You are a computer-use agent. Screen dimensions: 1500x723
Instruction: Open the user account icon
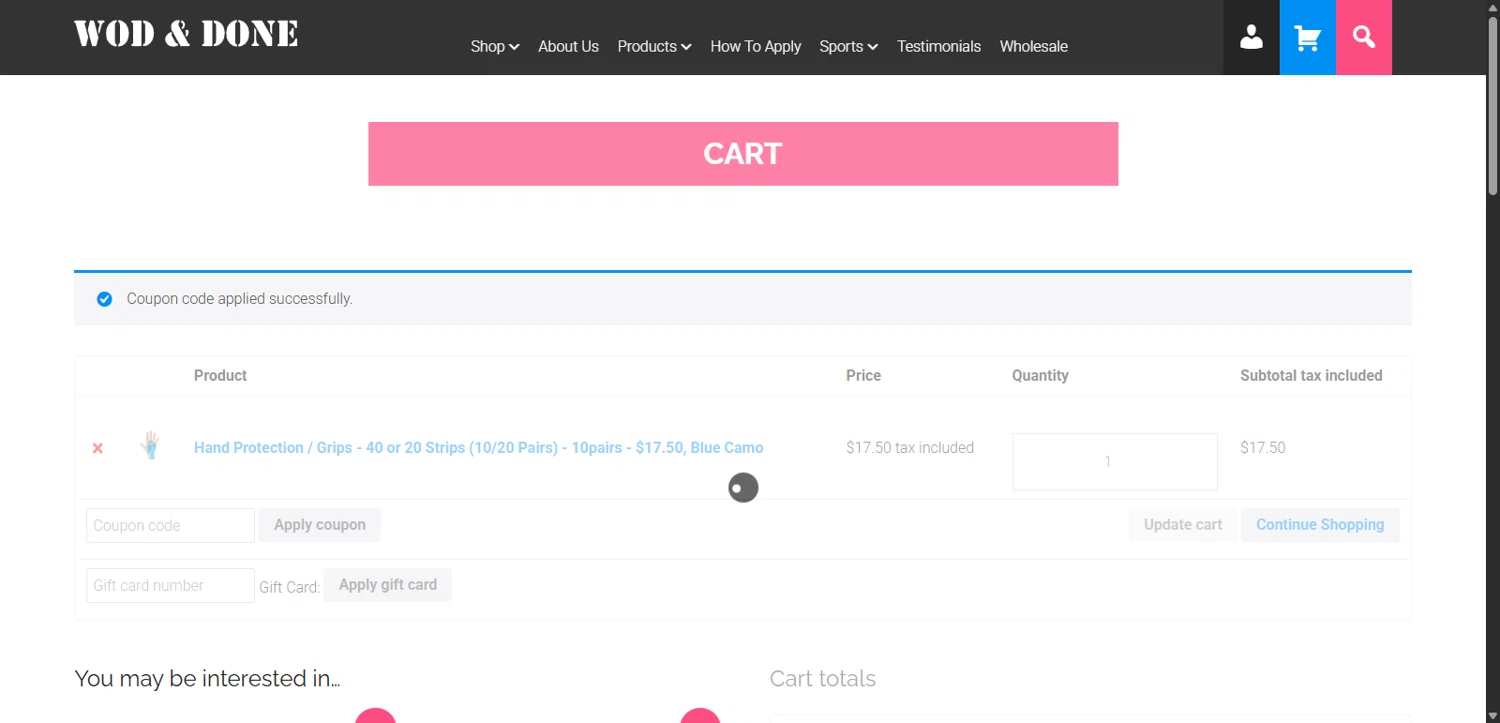pos(1251,37)
